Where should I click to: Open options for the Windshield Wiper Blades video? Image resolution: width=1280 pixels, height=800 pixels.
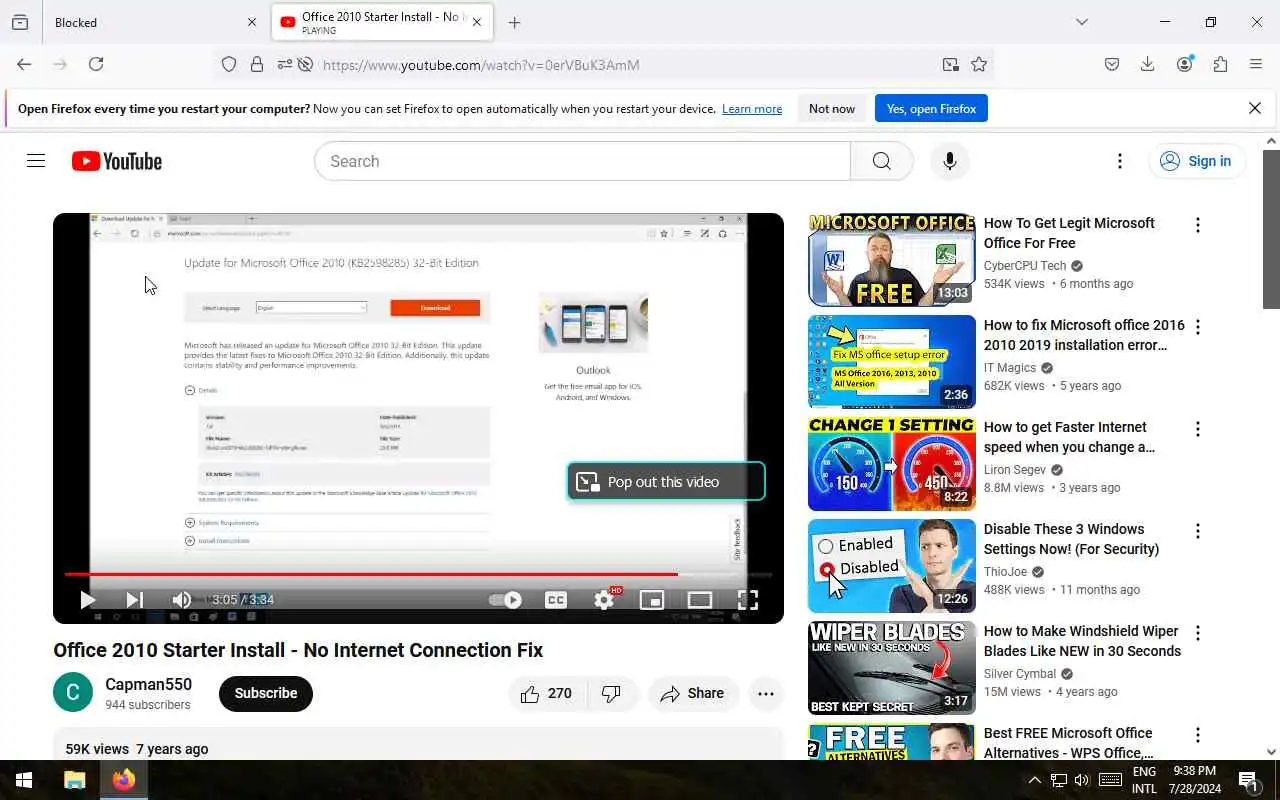coord(1197,633)
